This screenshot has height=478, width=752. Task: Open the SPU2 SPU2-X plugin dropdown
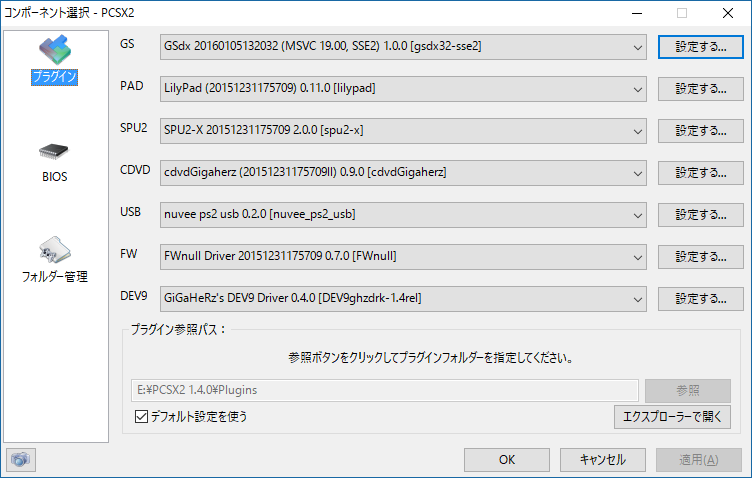(403, 131)
